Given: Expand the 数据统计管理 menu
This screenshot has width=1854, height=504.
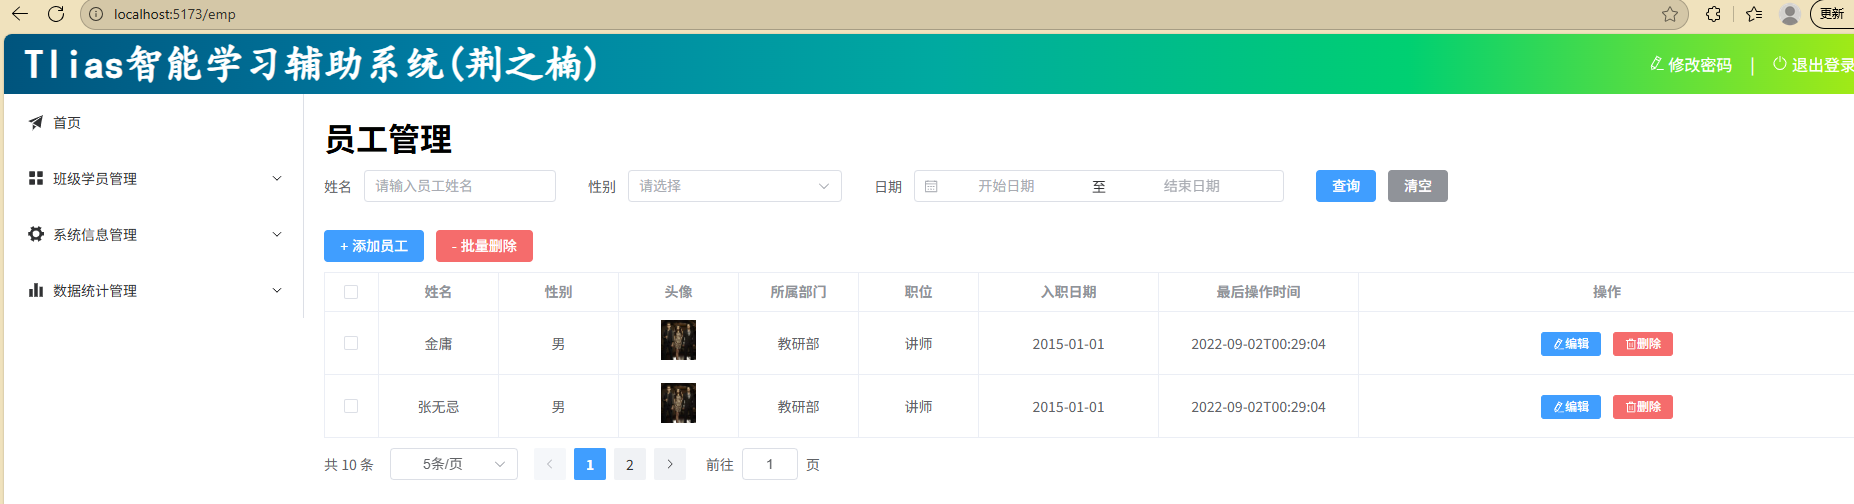Looking at the screenshot, I should pos(155,291).
